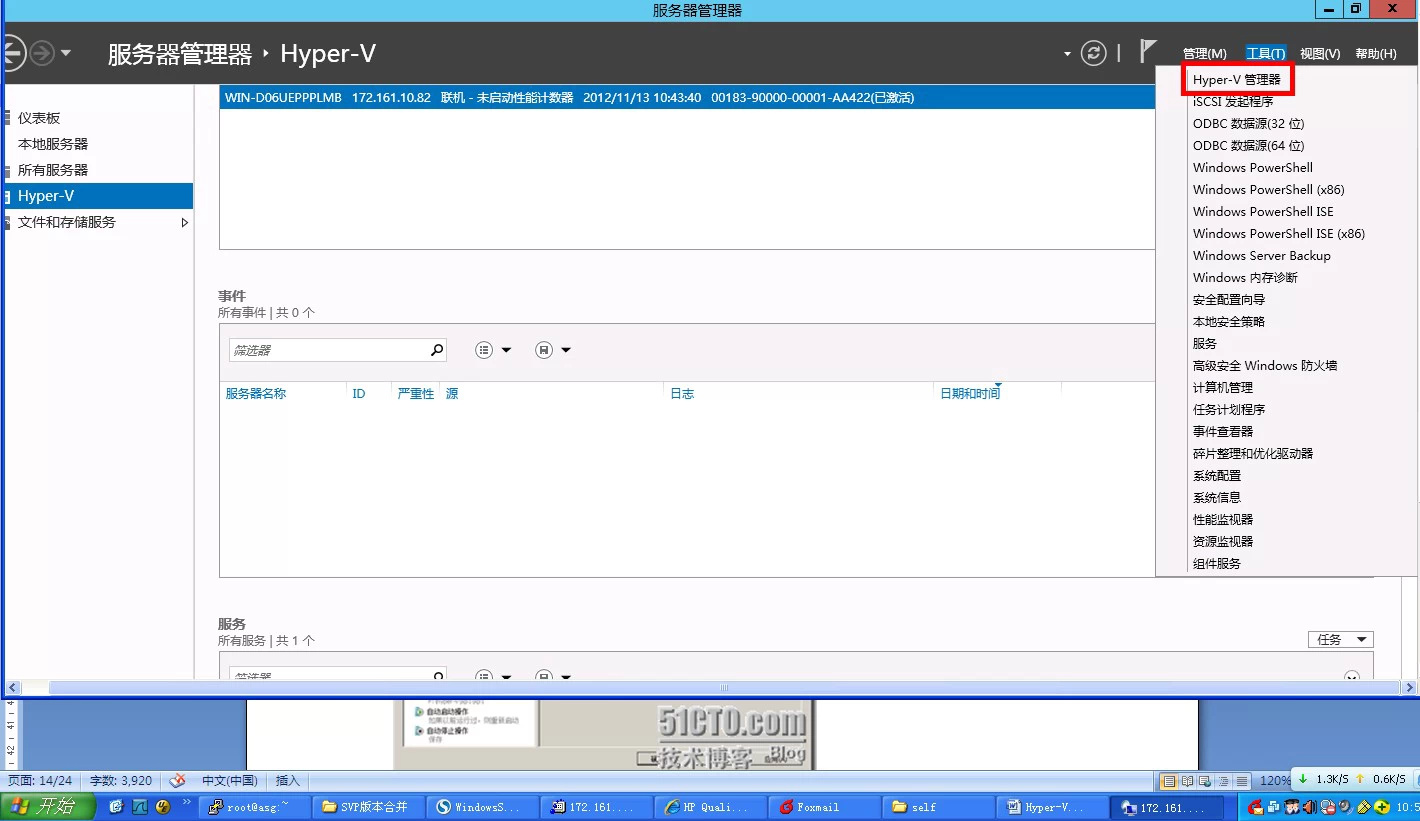
Task: Open the notifications flag icon
Action: (x=1148, y=52)
